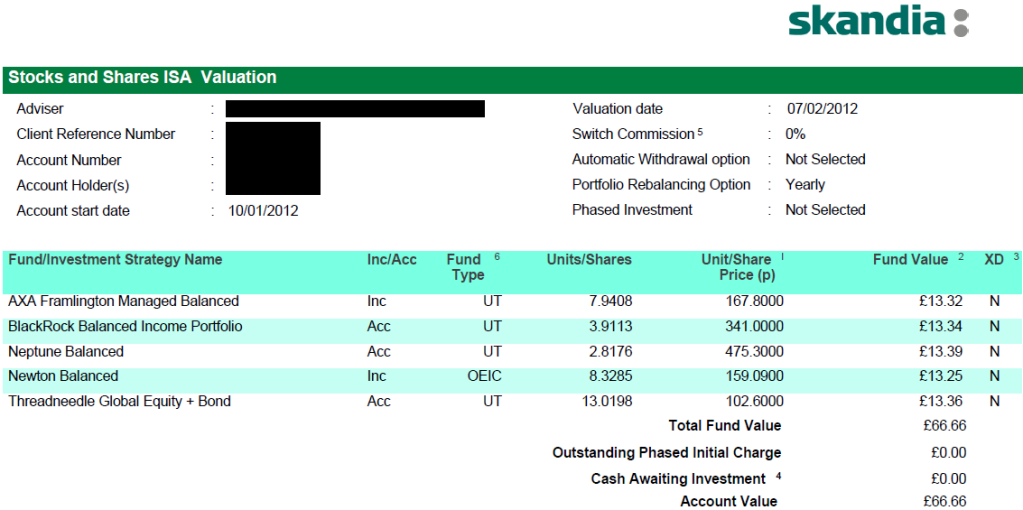1023x510 pixels.
Task: Click the Newton Balanced fund name
Action: coord(63,376)
